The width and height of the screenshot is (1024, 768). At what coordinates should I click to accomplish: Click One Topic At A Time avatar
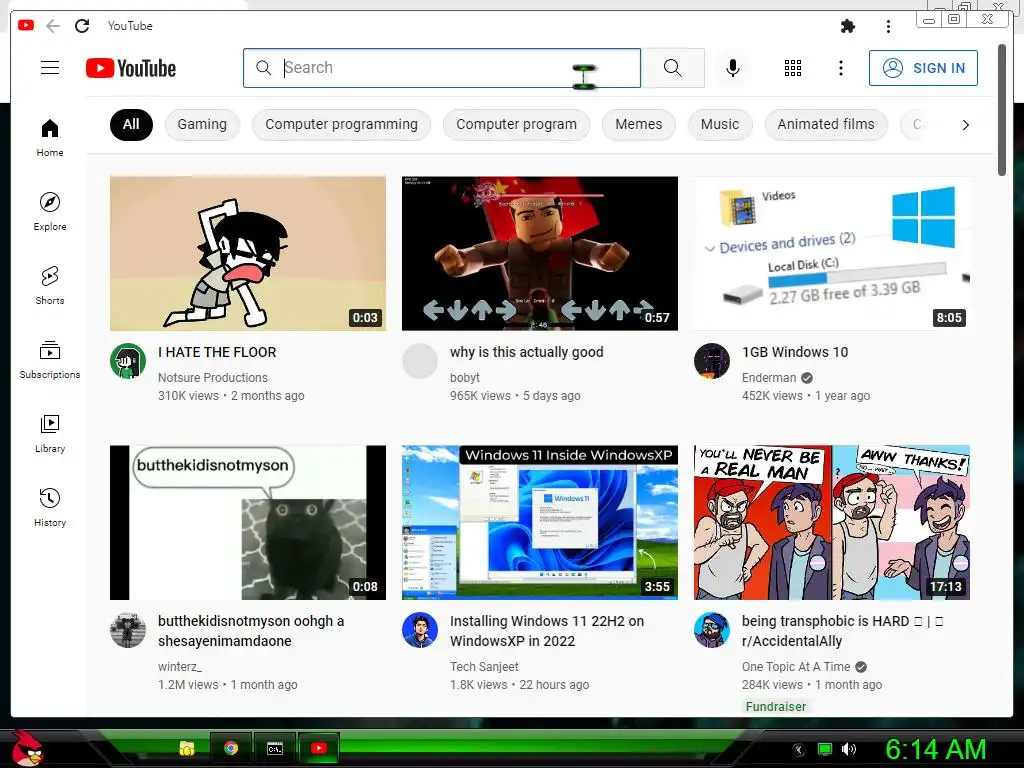(712, 630)
